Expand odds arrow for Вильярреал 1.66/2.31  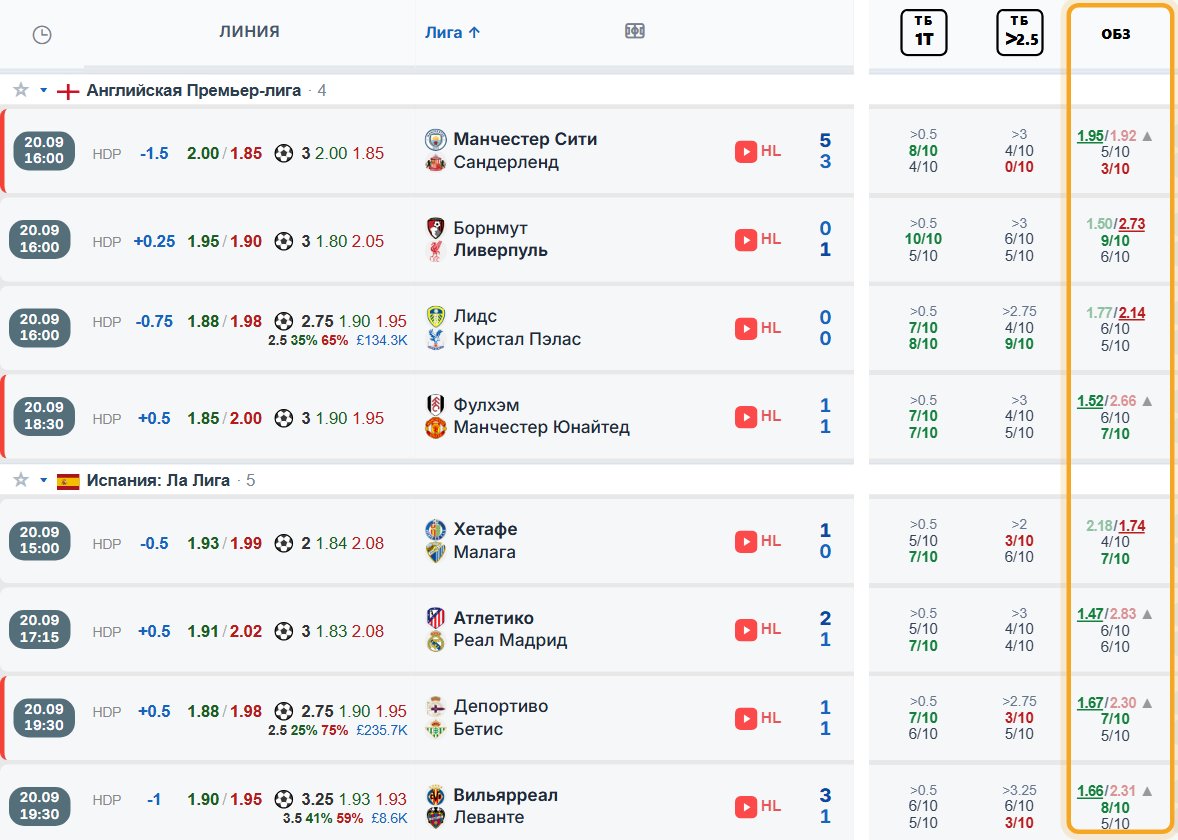coord(1147,791)
